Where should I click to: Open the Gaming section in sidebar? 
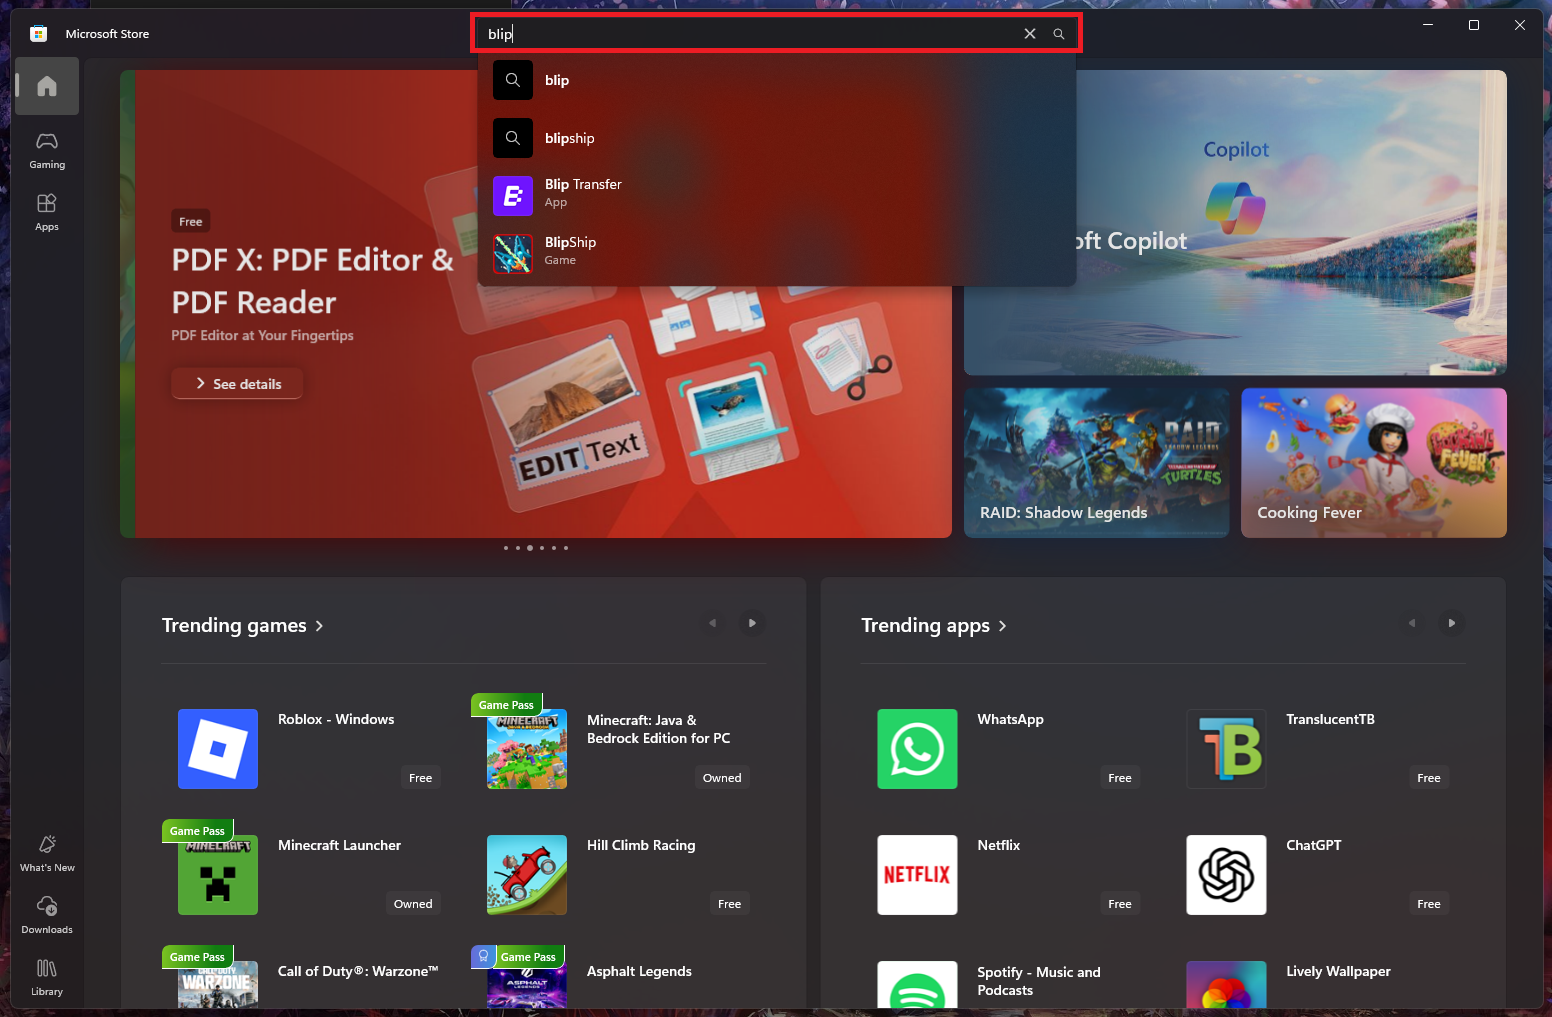tap(47, 150)
